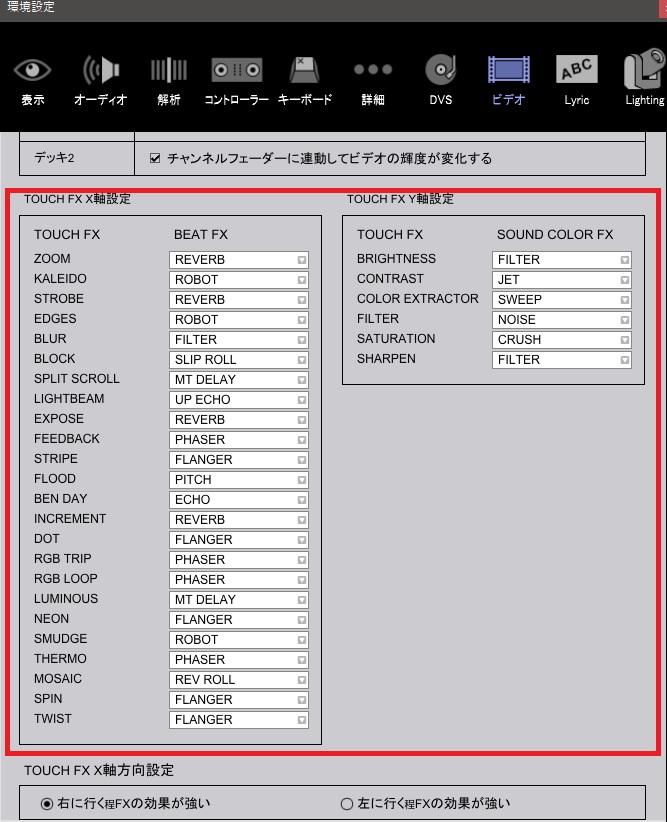The image size is (667, 822).
Task: Open the NEON Beat FX dropdown
Action: point(239,619)
